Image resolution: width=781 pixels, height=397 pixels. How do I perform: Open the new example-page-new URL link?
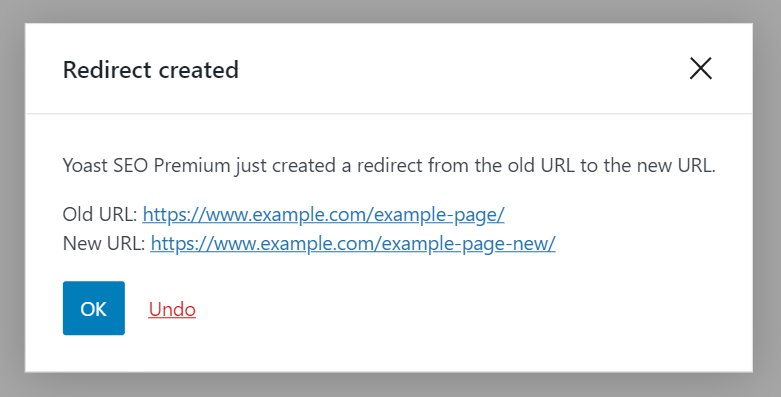[353, 244]
